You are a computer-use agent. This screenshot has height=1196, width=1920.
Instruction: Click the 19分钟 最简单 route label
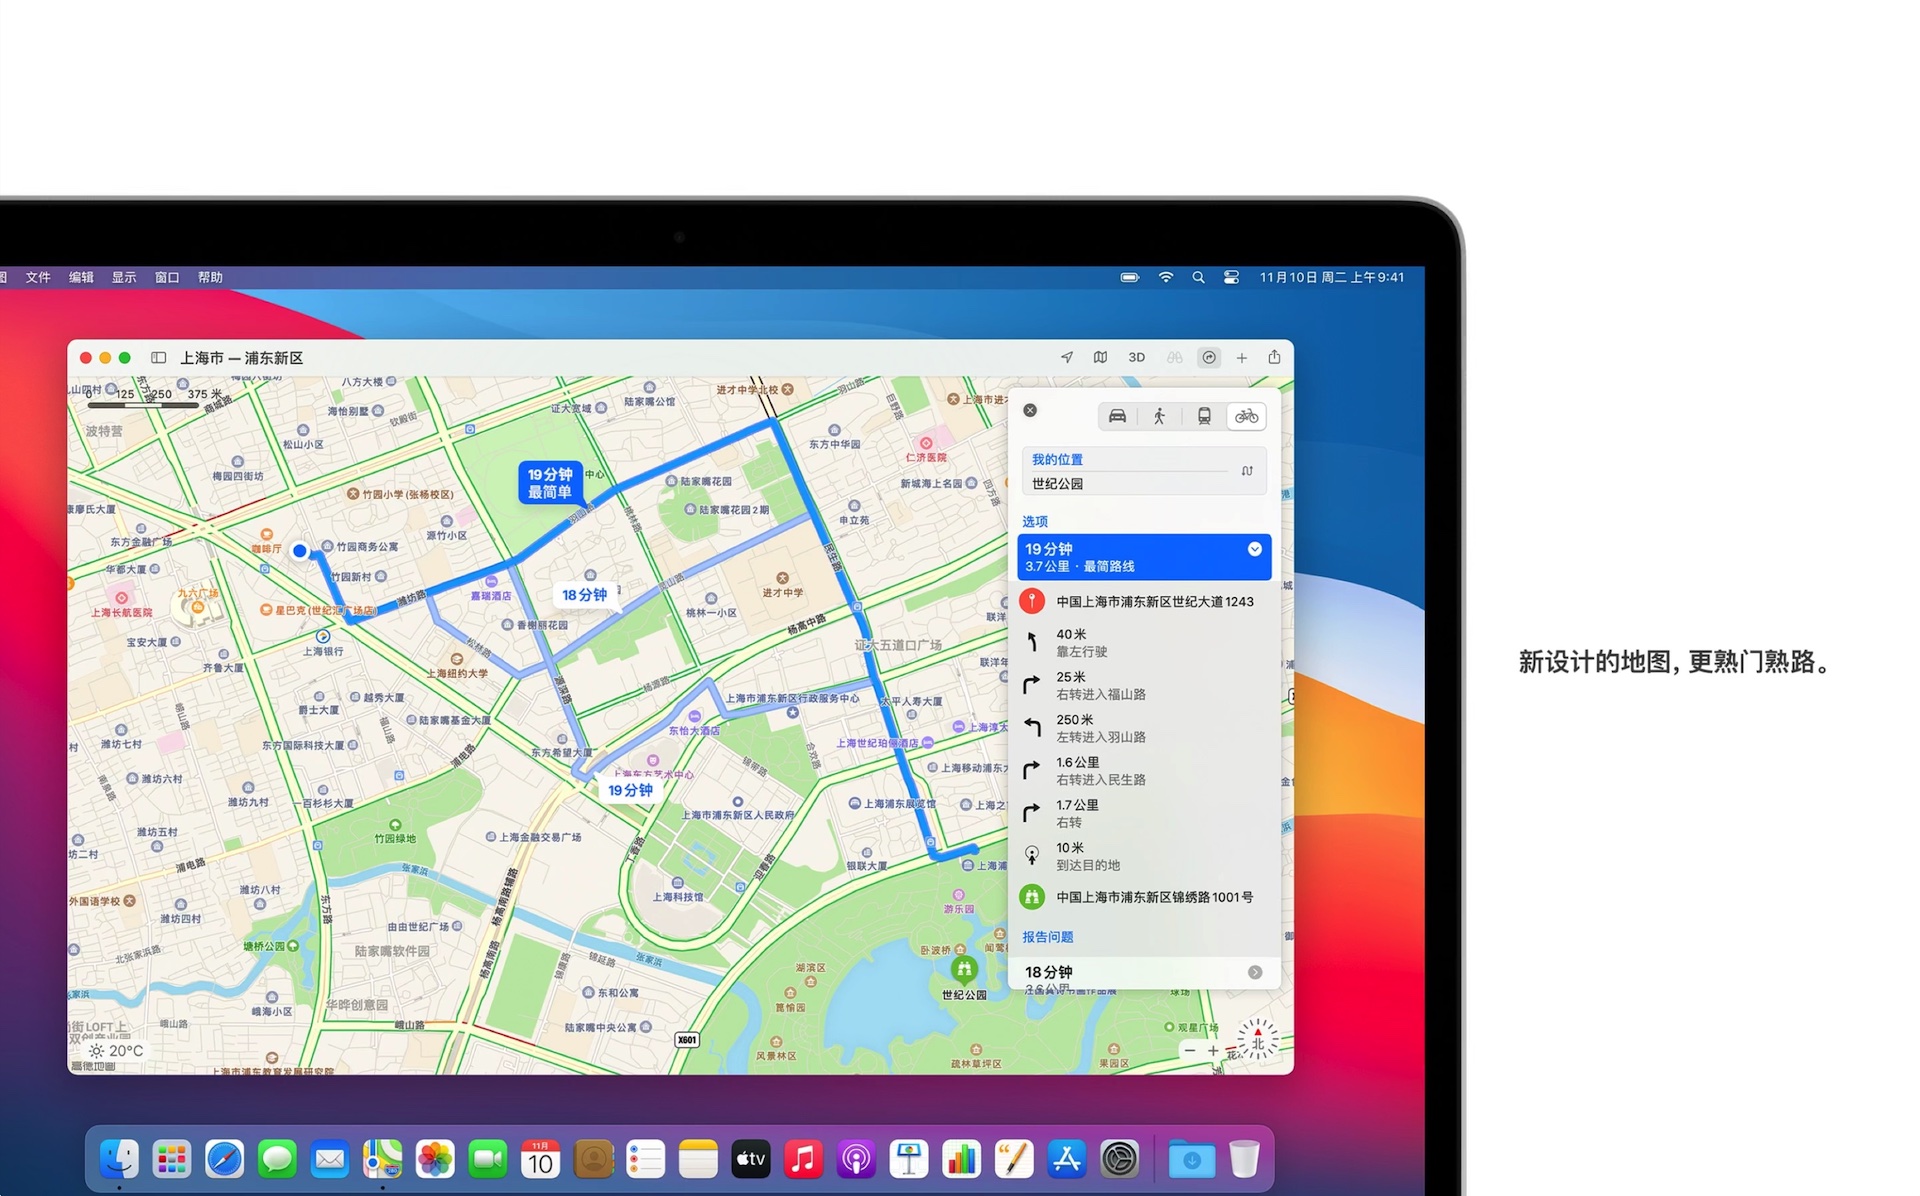pyautogui.click(x=550, y=483)
